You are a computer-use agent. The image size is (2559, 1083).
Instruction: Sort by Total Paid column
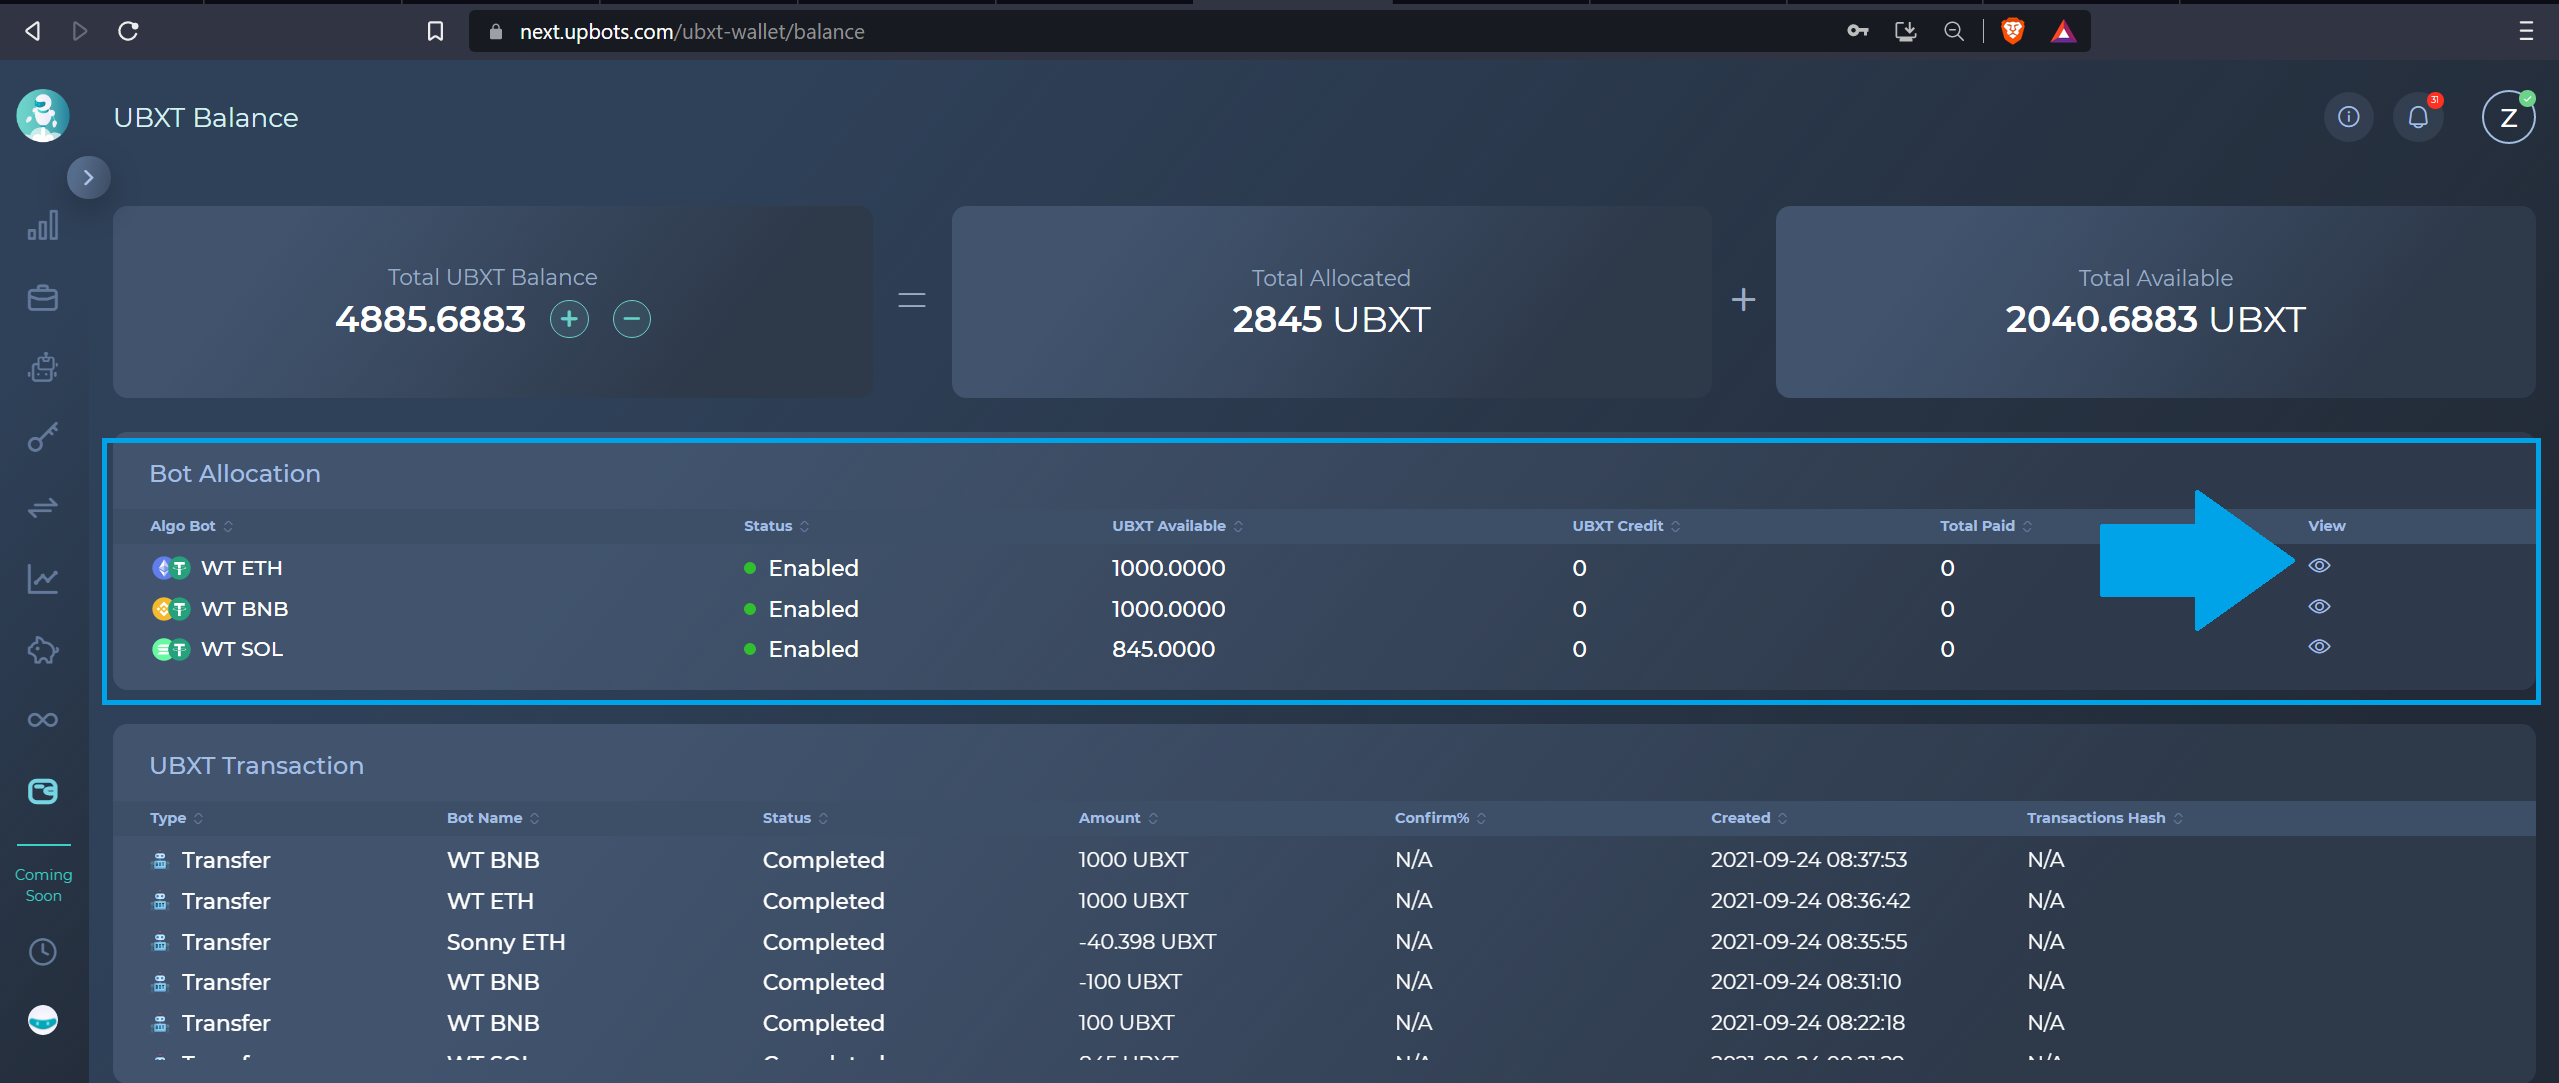[x=1986, y=526]
